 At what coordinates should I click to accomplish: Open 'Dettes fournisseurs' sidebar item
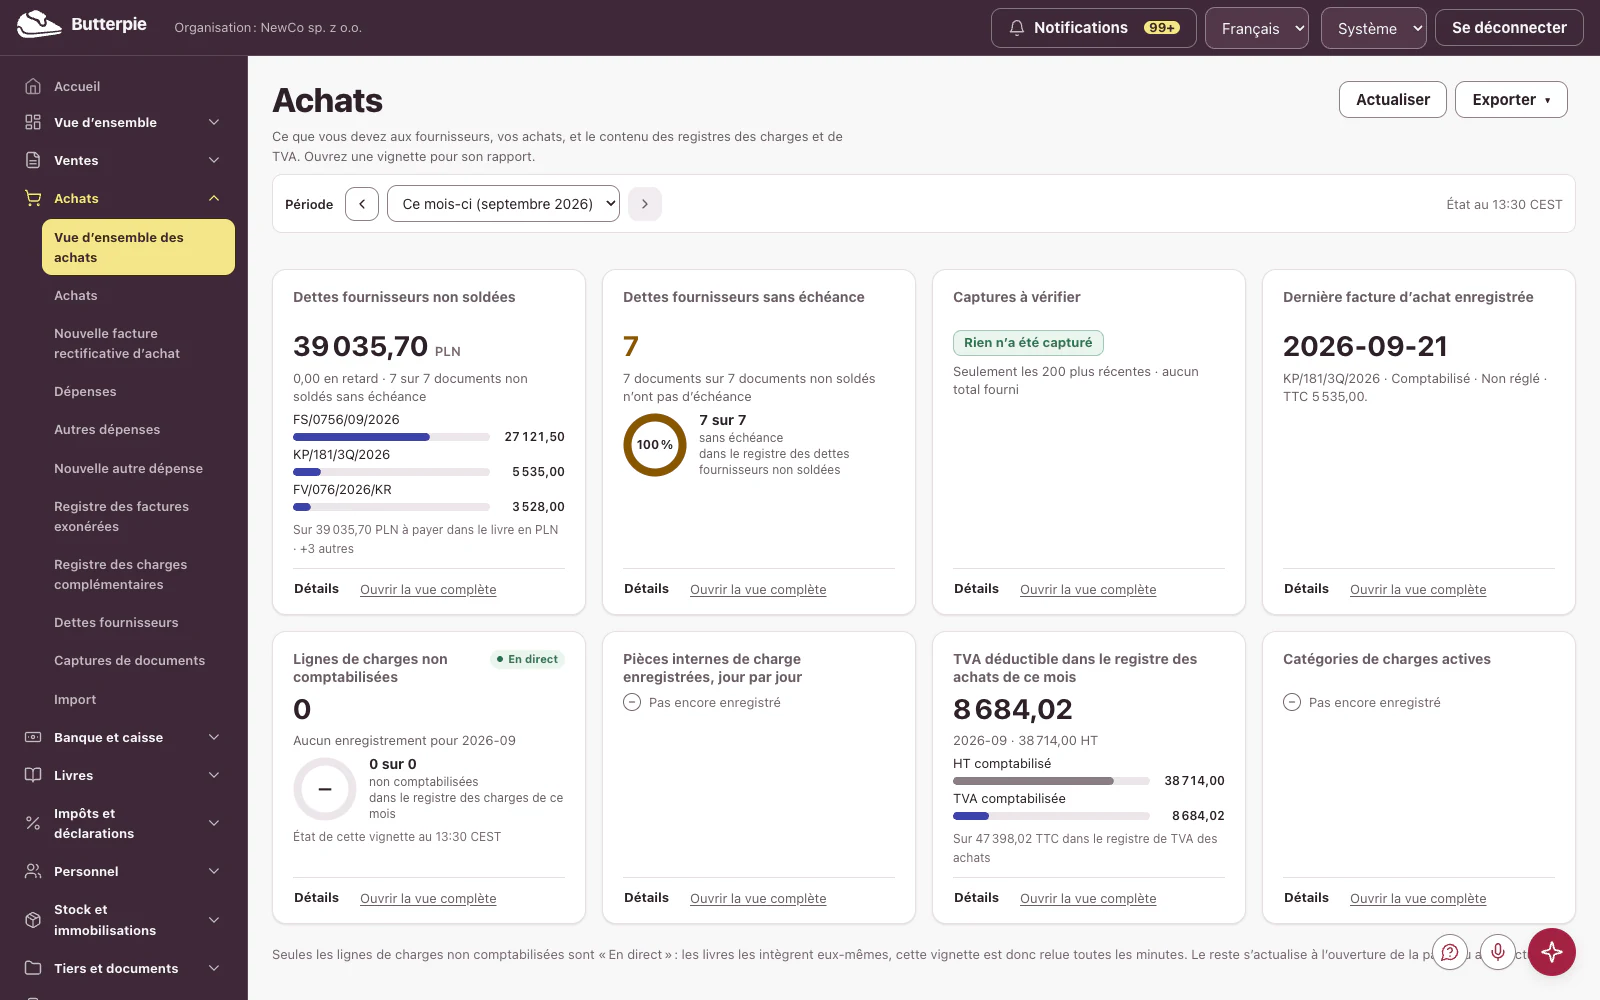(138, 622)
